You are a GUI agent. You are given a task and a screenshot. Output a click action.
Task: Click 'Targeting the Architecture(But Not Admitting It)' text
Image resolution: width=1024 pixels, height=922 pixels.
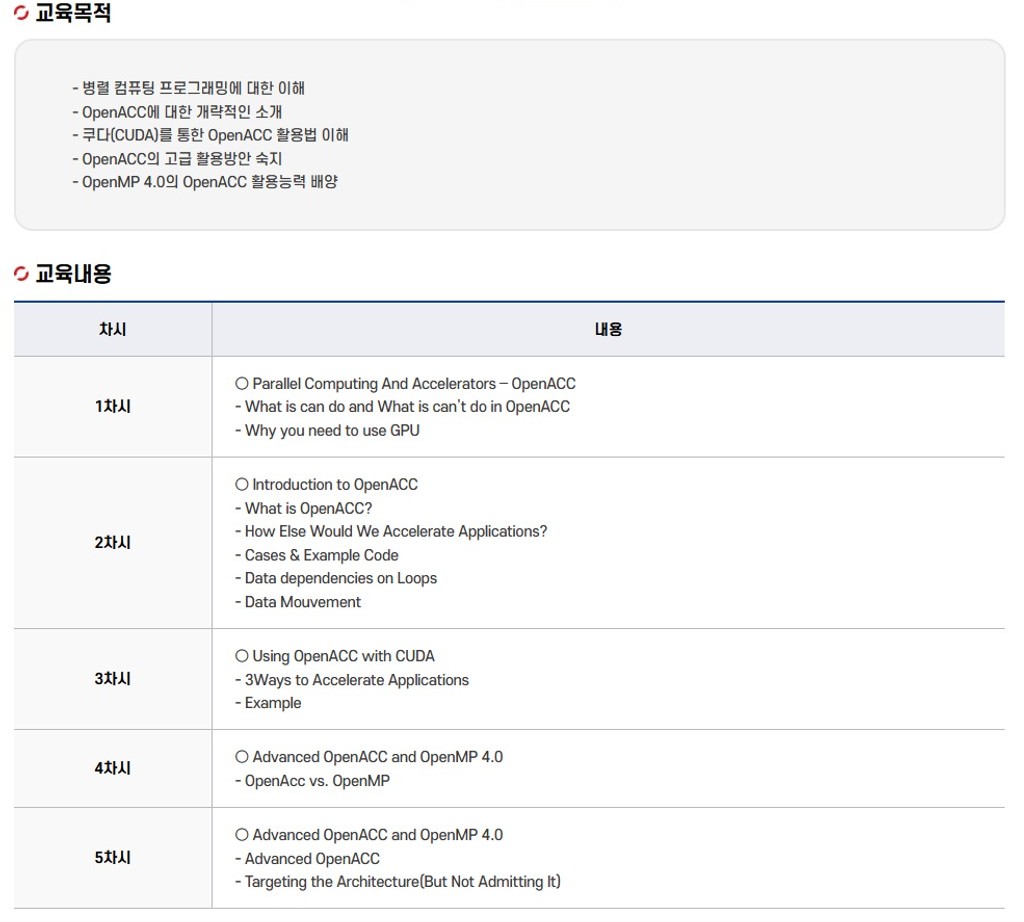pos(402,881)
